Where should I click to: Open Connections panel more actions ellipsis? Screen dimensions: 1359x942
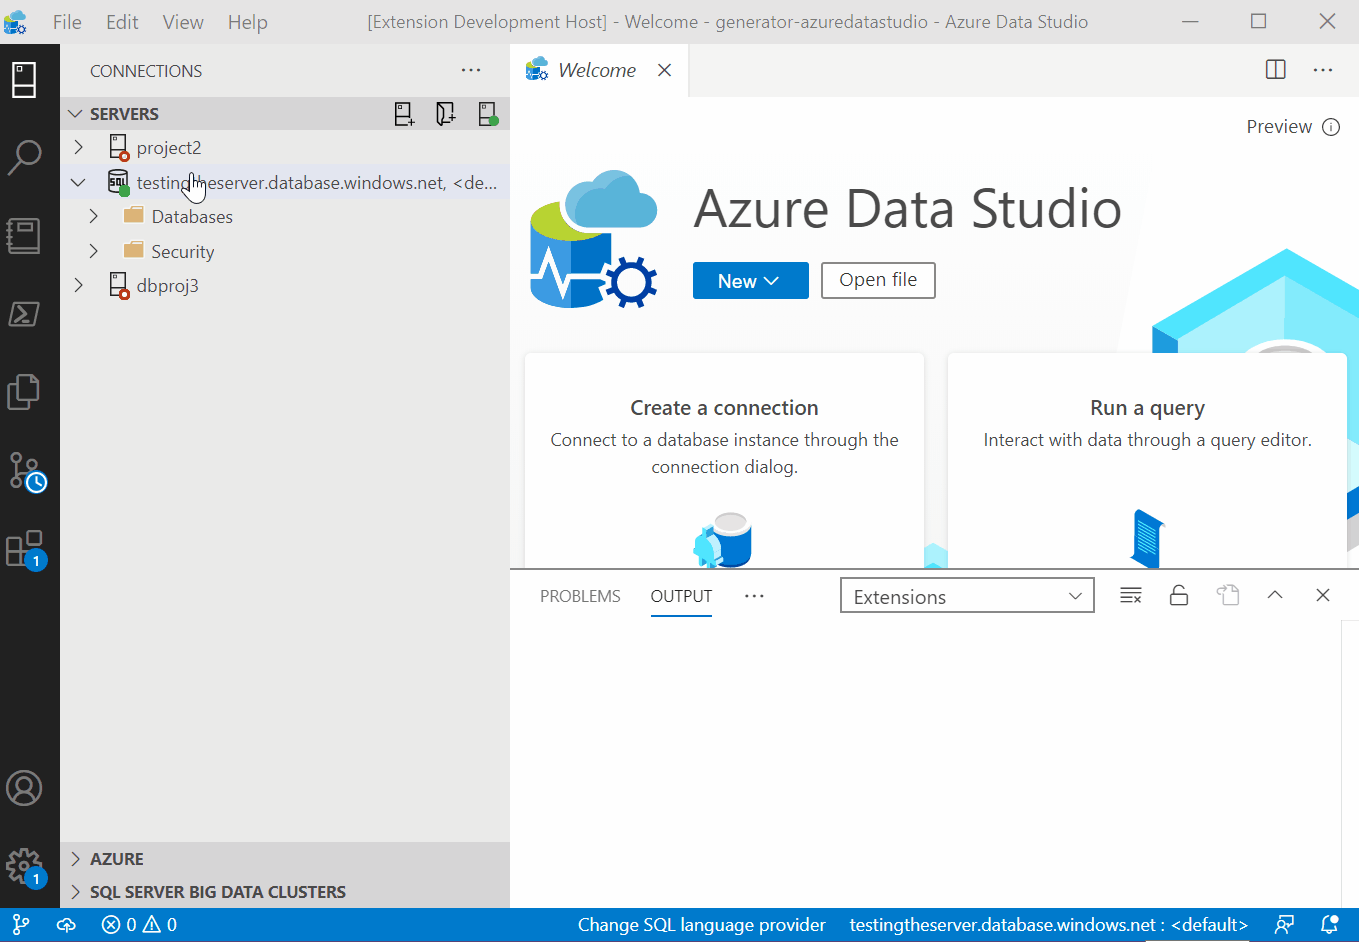pyautogui.click(x=471, y=70)
